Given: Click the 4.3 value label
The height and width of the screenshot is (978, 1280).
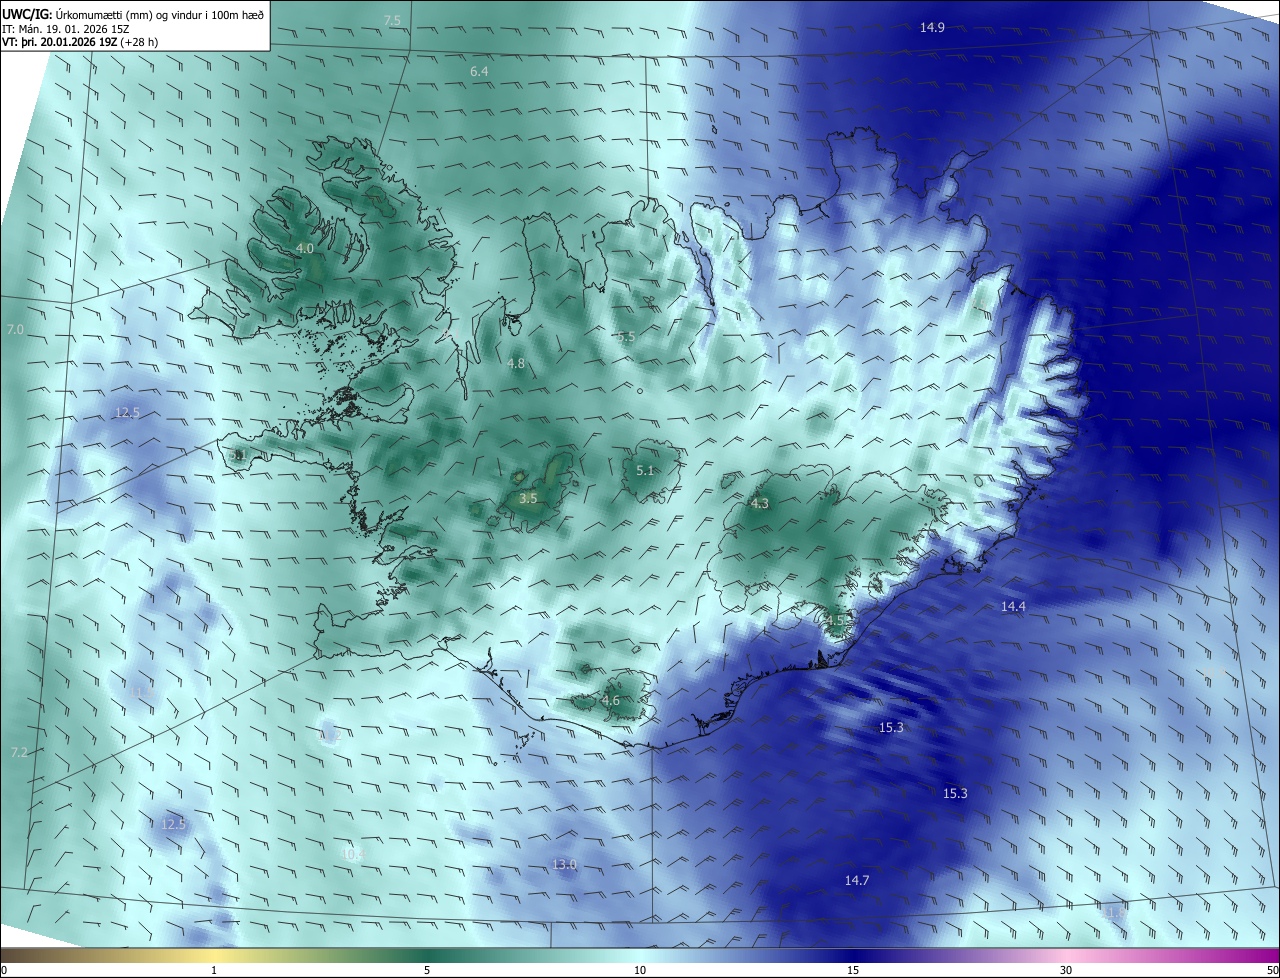Looking at the screenshot, I should [x=760, y=504].
